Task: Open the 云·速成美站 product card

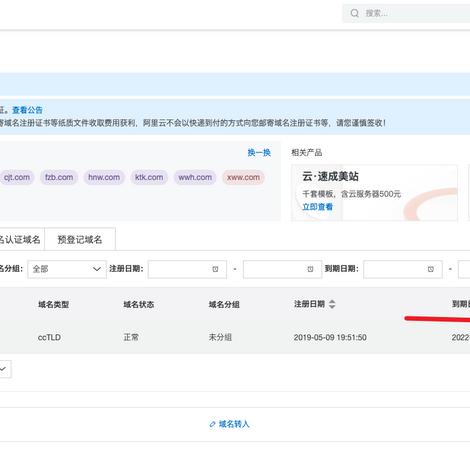Action: (374, 193)
